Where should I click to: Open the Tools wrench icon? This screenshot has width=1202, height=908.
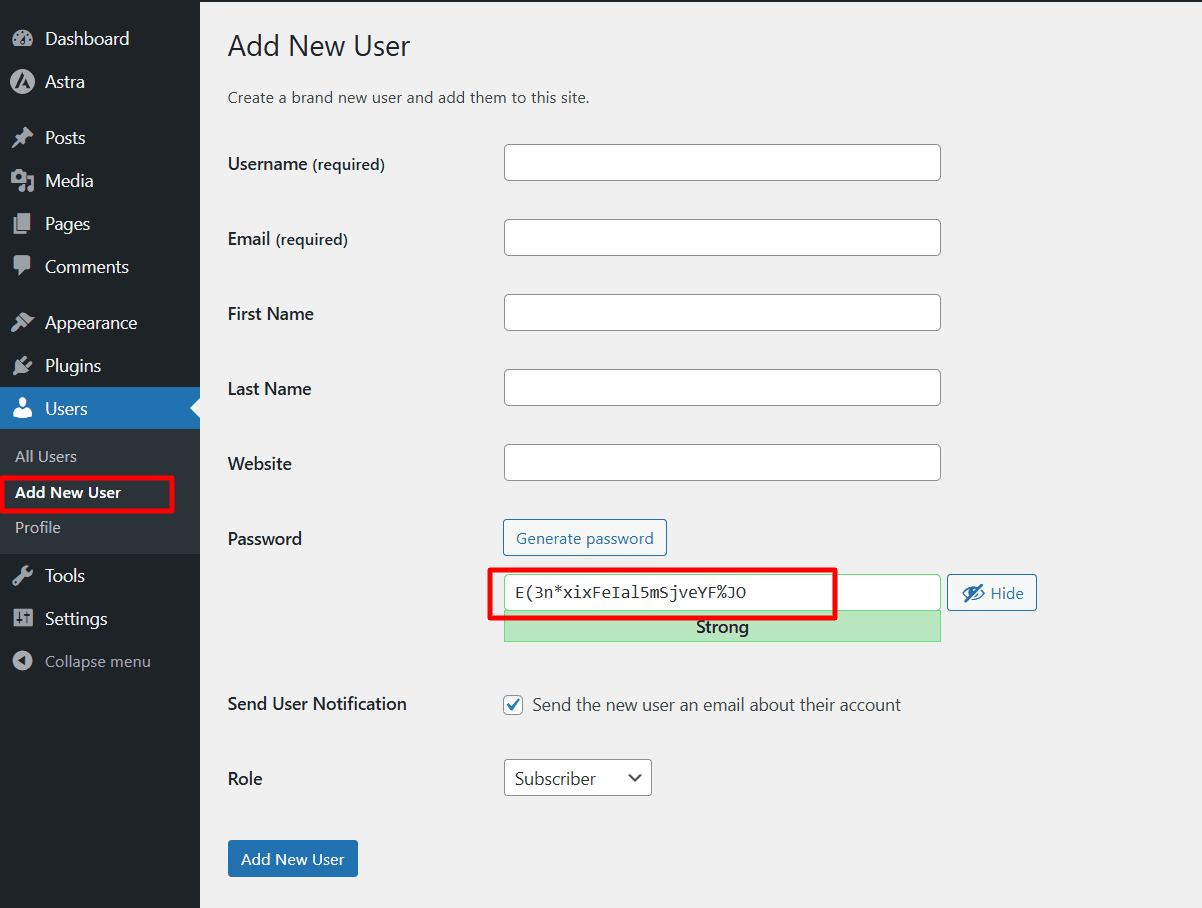tap(22, 575)
